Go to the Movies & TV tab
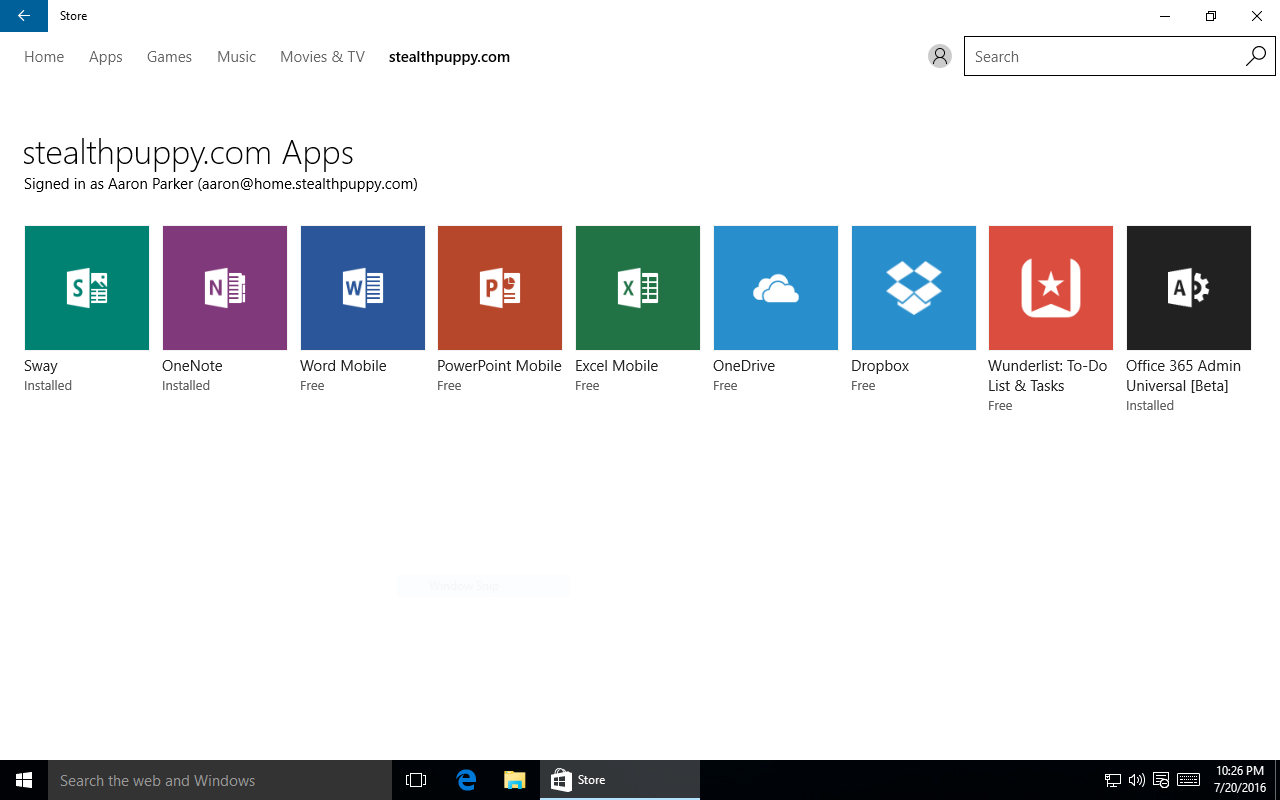The image size is (1280, 800). [322, 57]
